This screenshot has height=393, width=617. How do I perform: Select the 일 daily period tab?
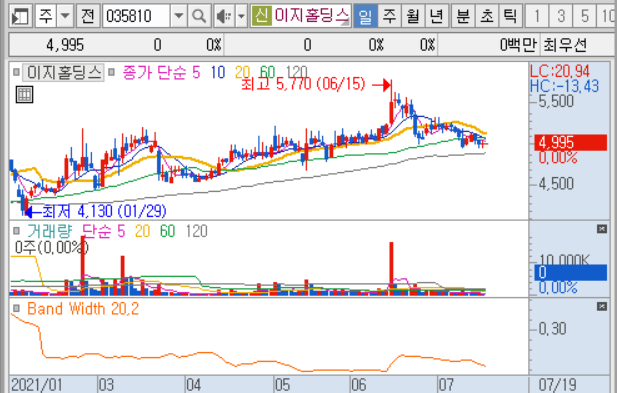[365, 16]
